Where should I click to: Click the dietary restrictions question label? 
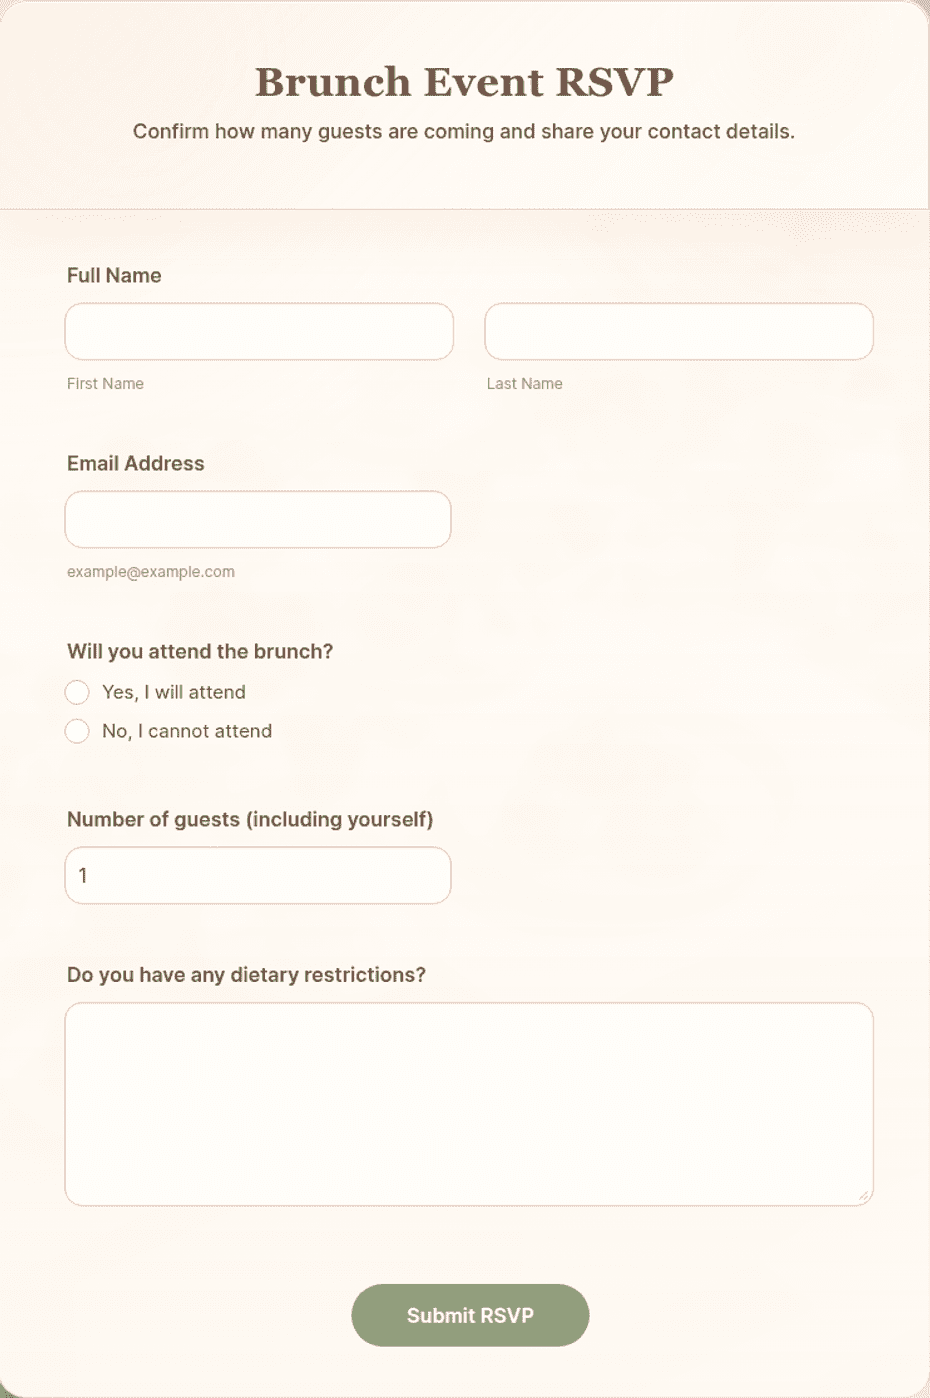point(246,974)
